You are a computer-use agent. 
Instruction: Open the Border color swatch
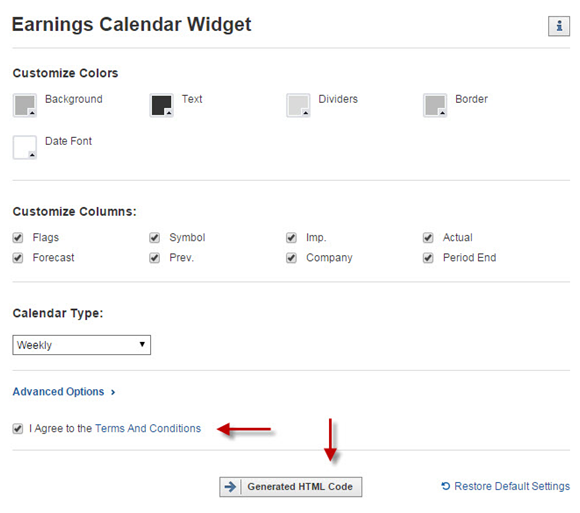pyautogui.click(x=435, y=105)
